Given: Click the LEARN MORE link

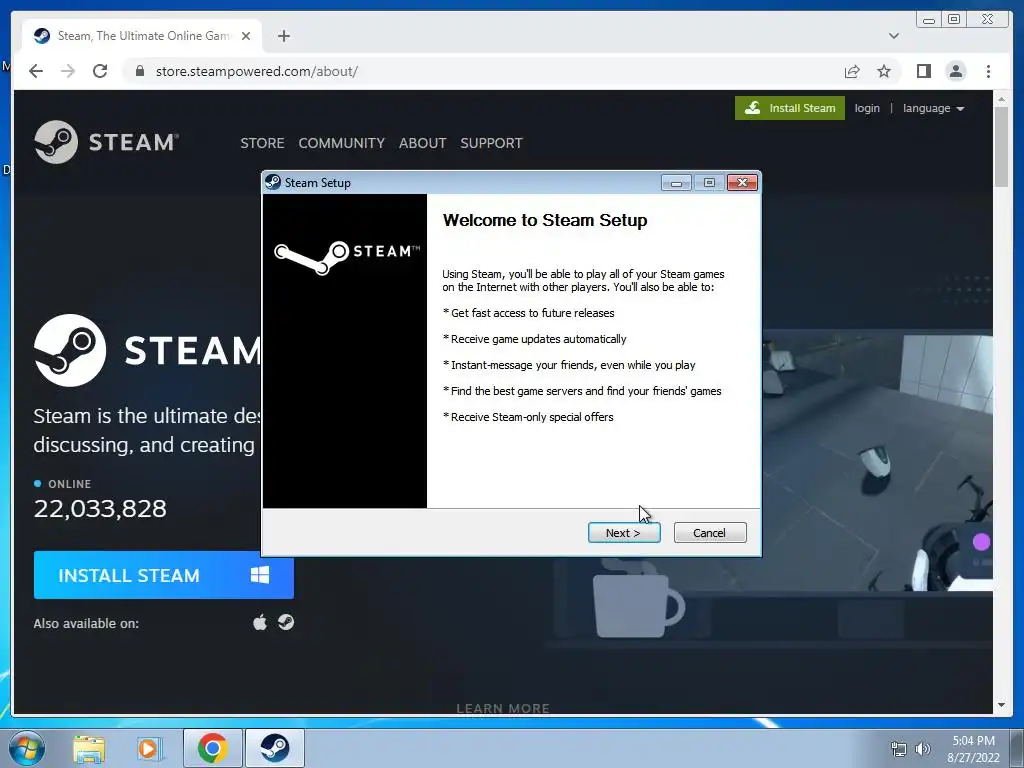Looking at the screenshot, I should (503, 709).
